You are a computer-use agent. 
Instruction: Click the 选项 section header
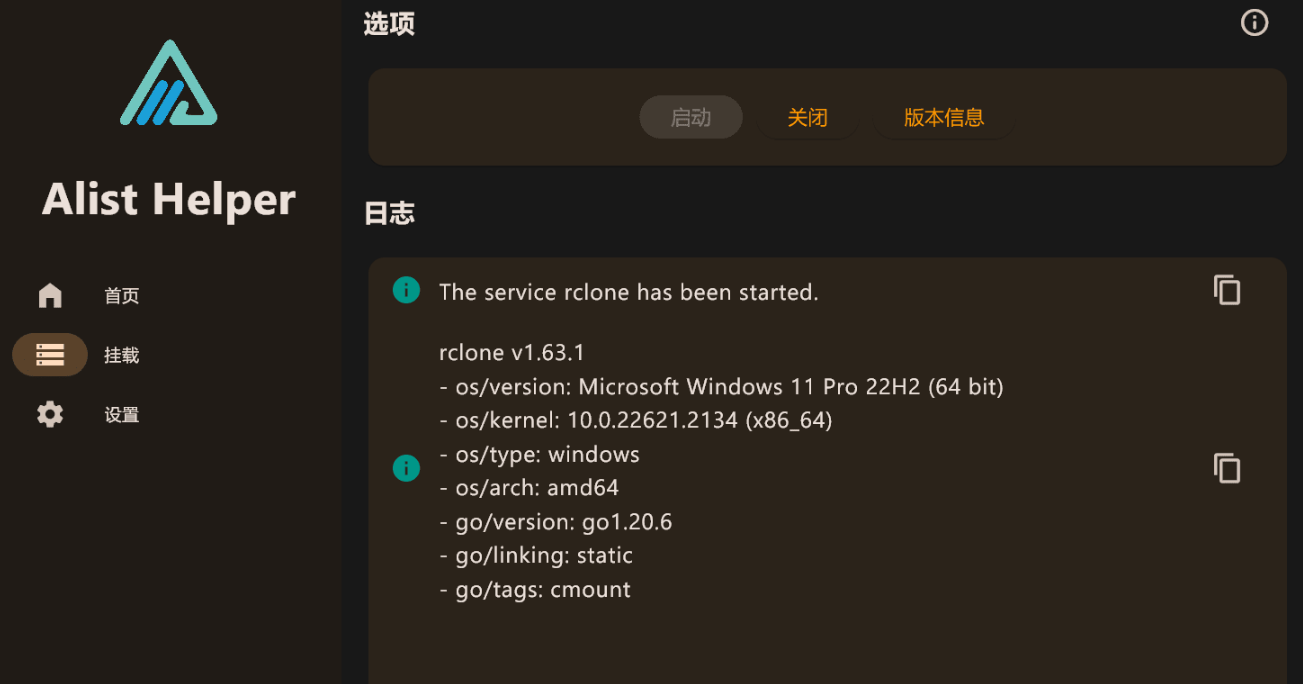388,24
